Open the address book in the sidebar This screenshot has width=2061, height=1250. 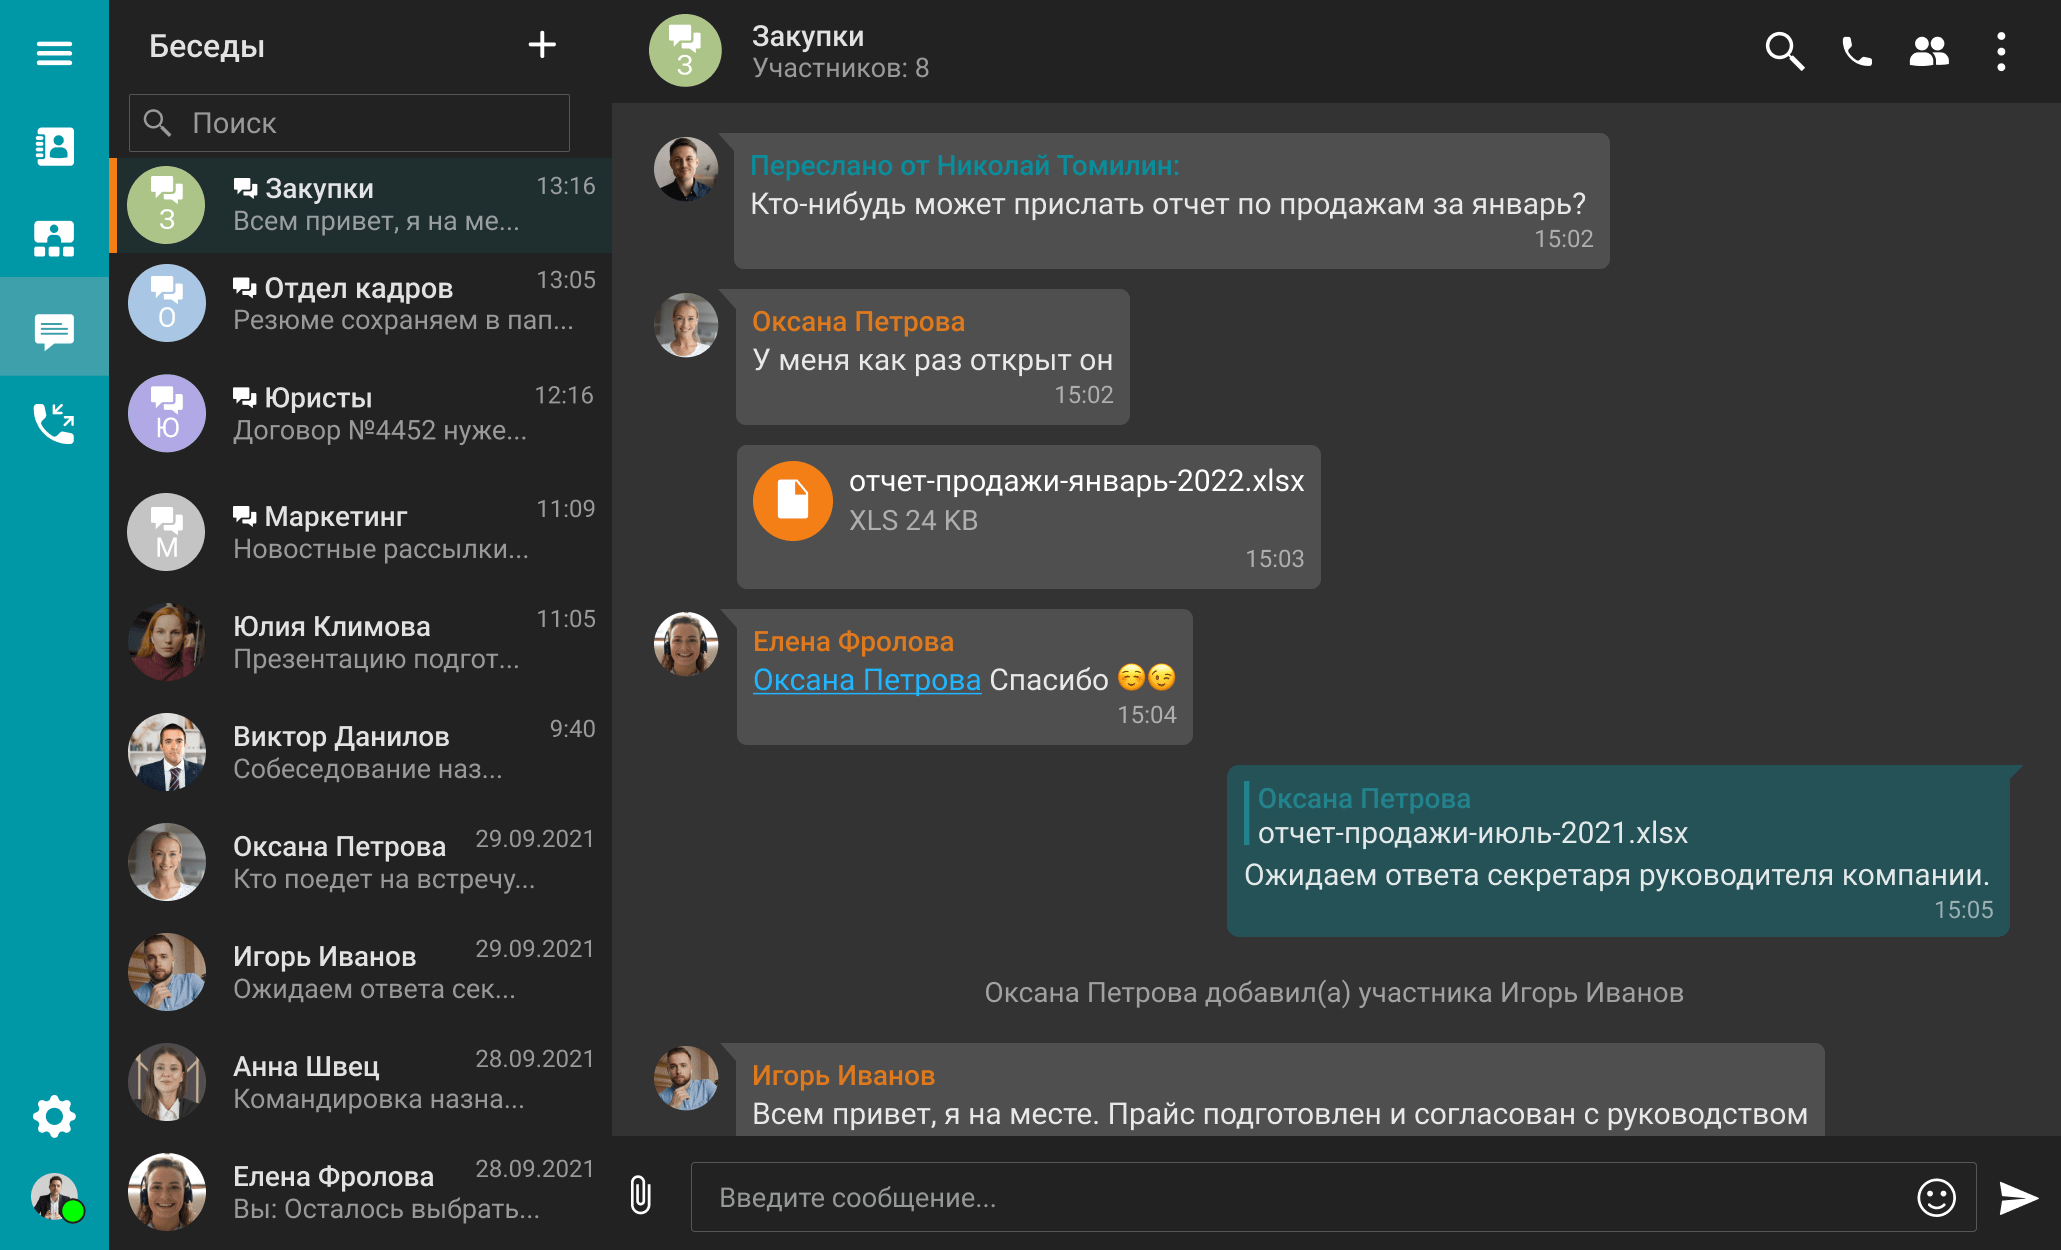pyautogui.click(x=53, y=146)
